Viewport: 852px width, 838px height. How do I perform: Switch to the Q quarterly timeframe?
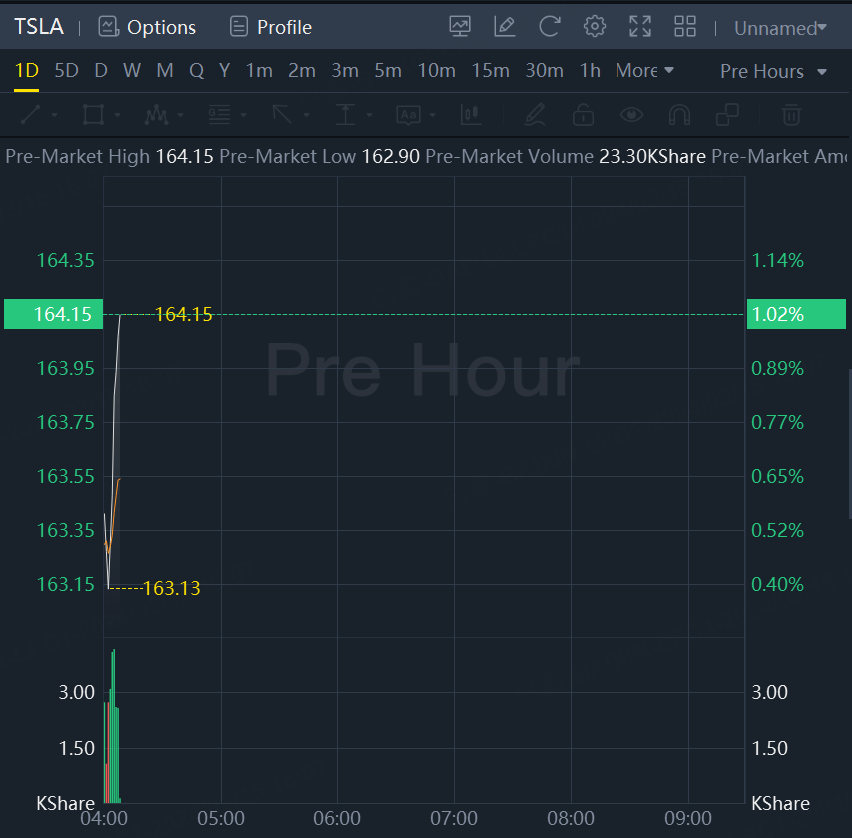click(197, 71)
